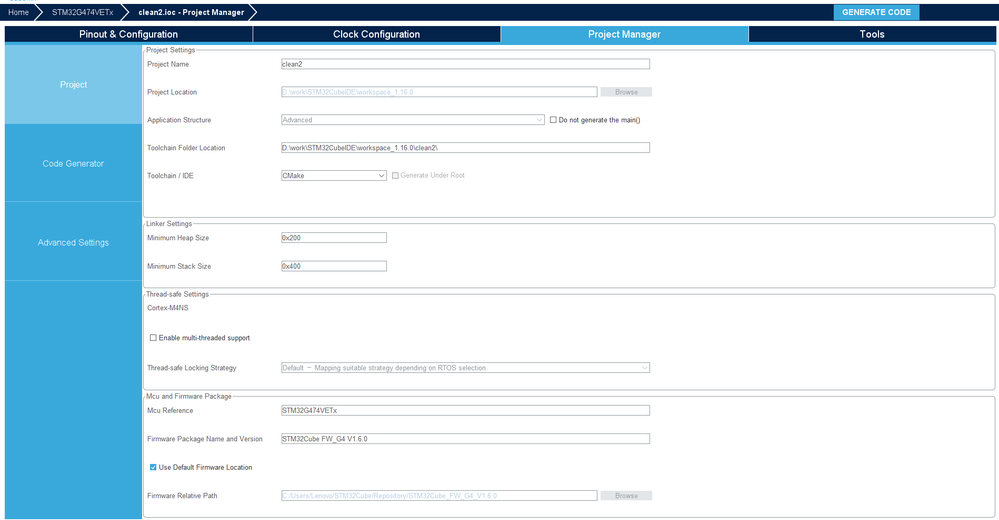This screenshot has height=520, width=999.
Task: Click the Minimum Stack Size field
Action: [334, 266]
